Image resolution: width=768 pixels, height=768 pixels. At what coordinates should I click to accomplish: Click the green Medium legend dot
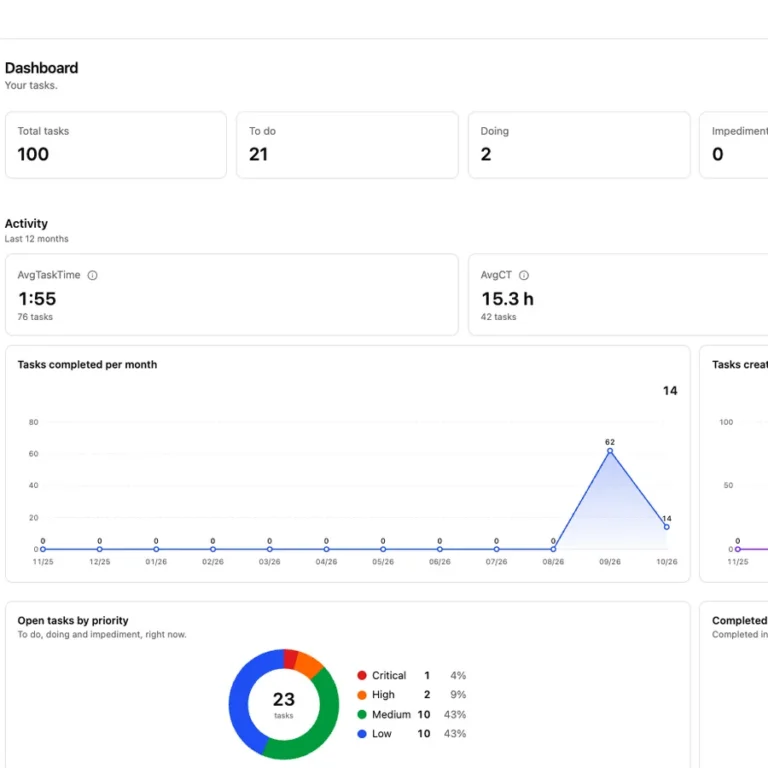(362, 715)
